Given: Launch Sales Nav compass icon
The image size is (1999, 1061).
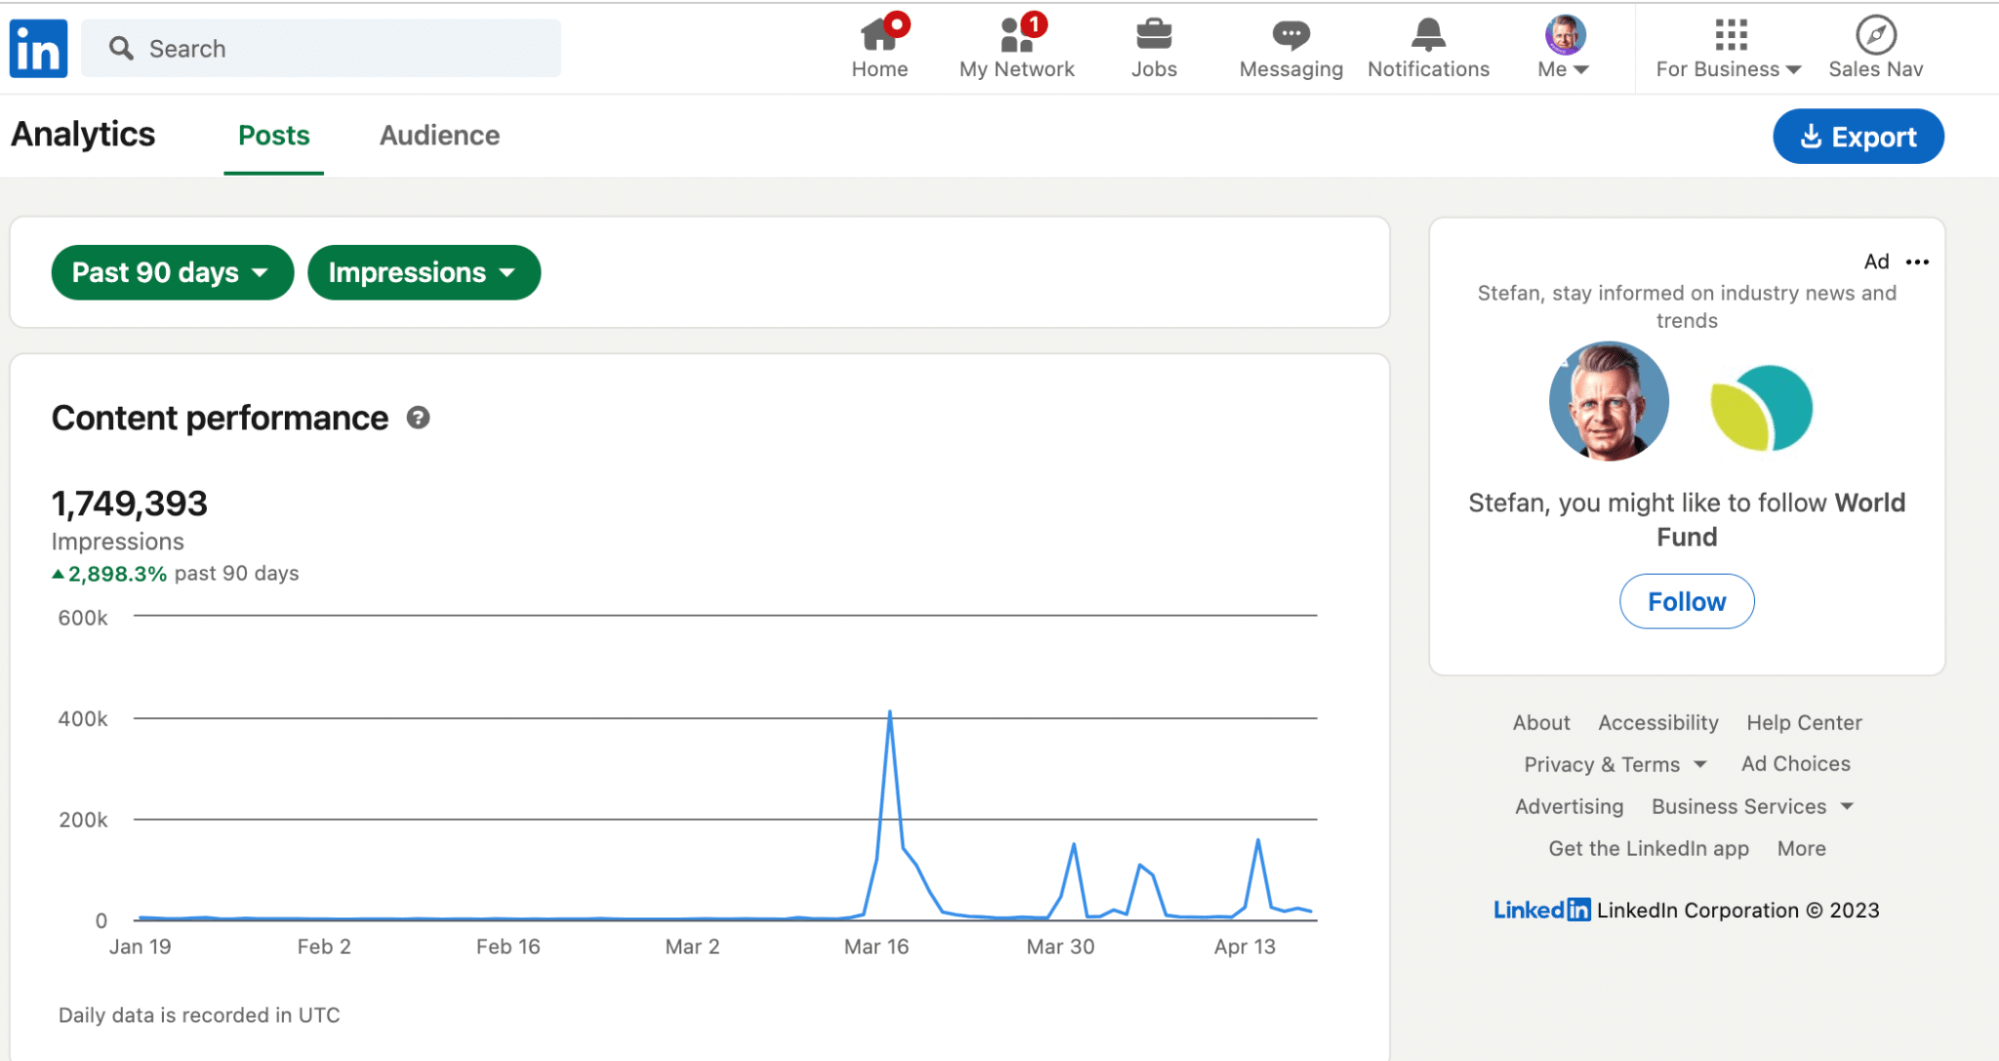Looking at the screenshot, I should coord(1875,35).
